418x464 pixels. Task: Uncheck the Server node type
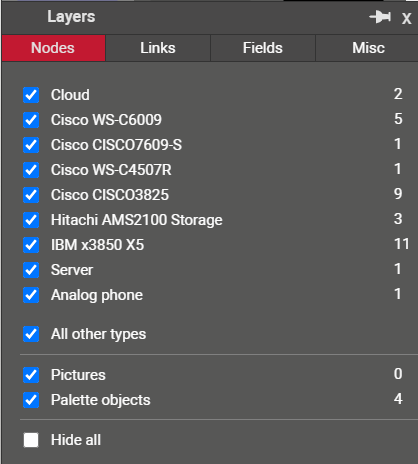(31, 270)
